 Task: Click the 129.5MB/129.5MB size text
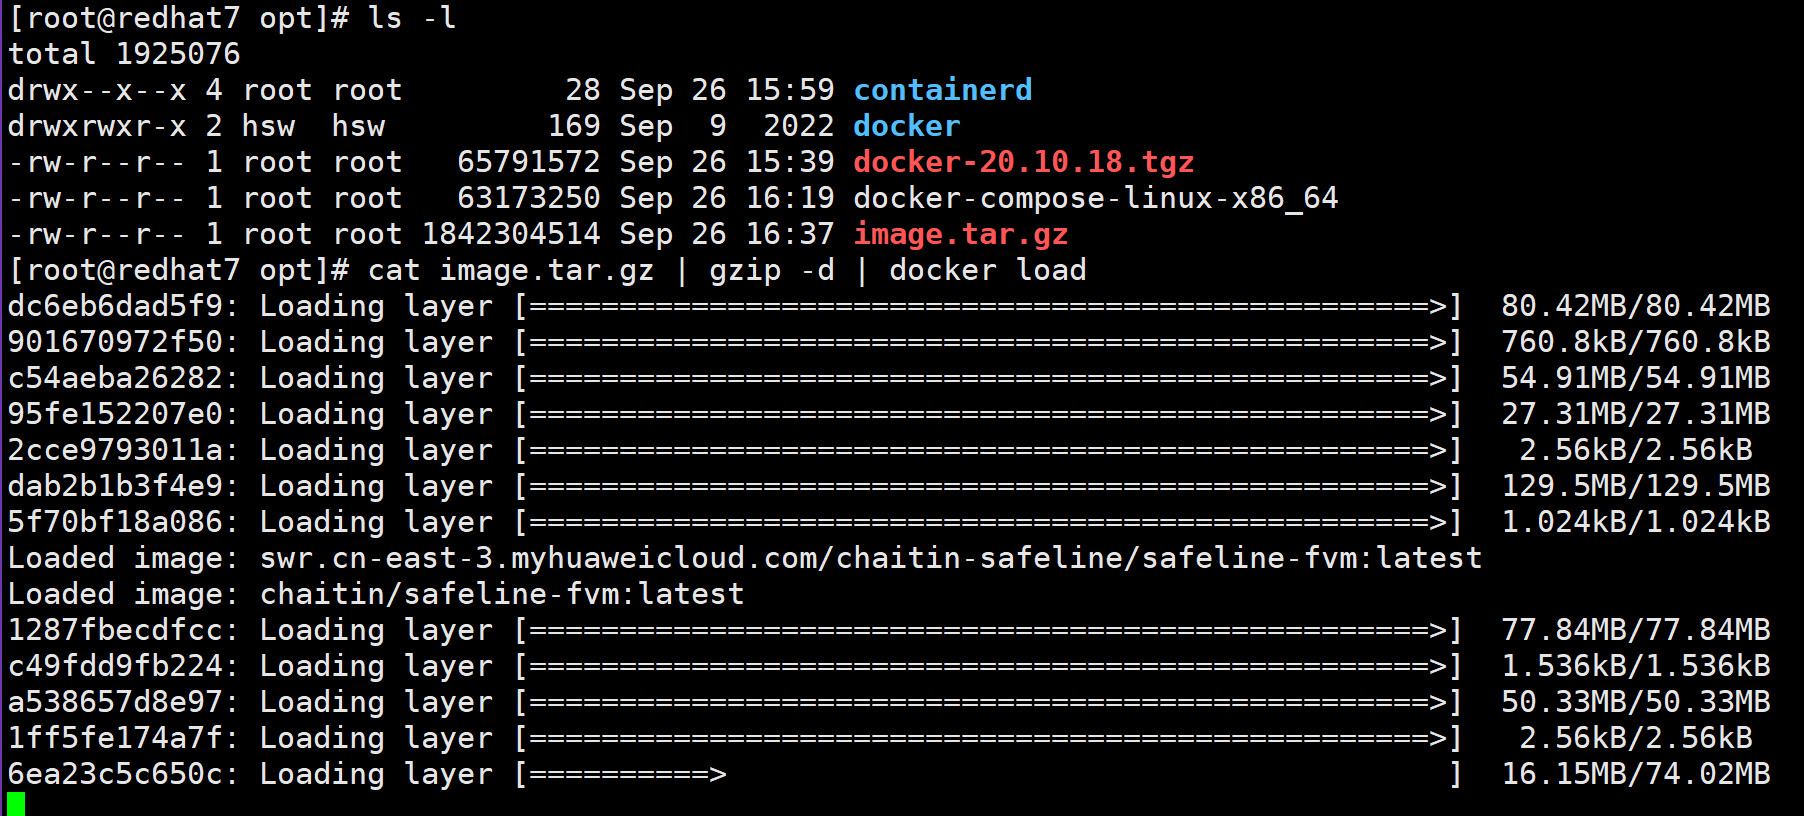[1635, 486]
